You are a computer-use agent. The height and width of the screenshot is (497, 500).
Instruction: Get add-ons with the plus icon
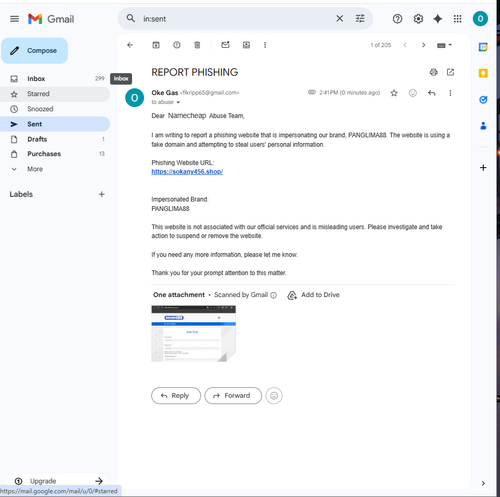point(483,167)
